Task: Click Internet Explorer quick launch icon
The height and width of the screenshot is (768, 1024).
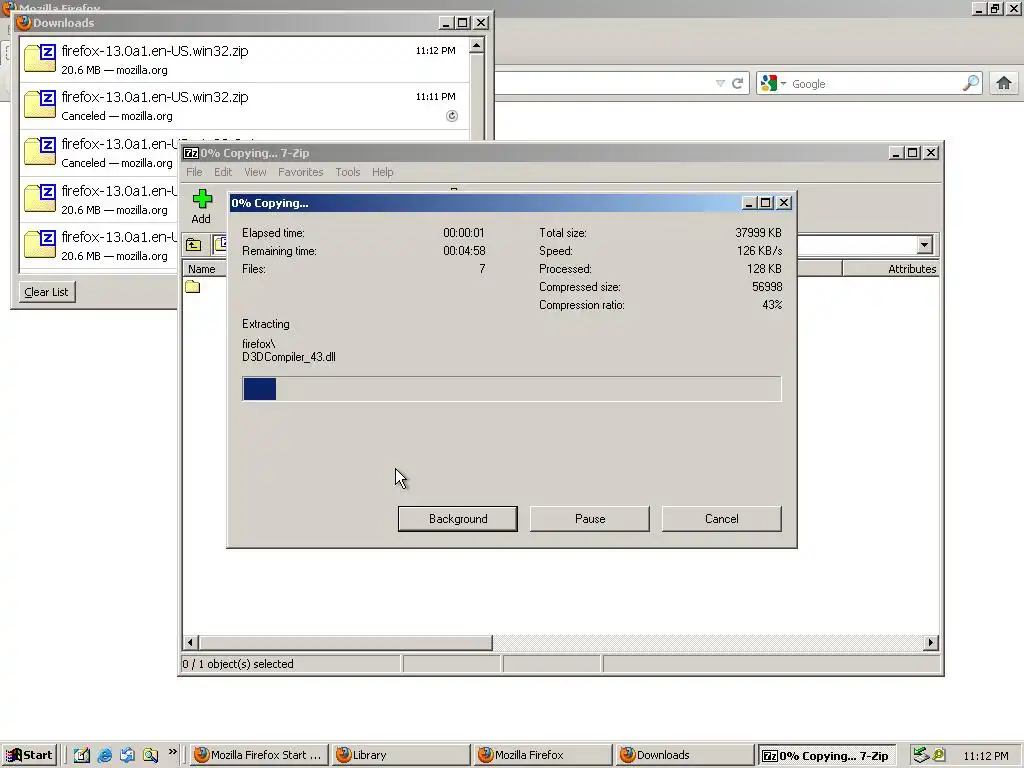Action: pos(104,755)
